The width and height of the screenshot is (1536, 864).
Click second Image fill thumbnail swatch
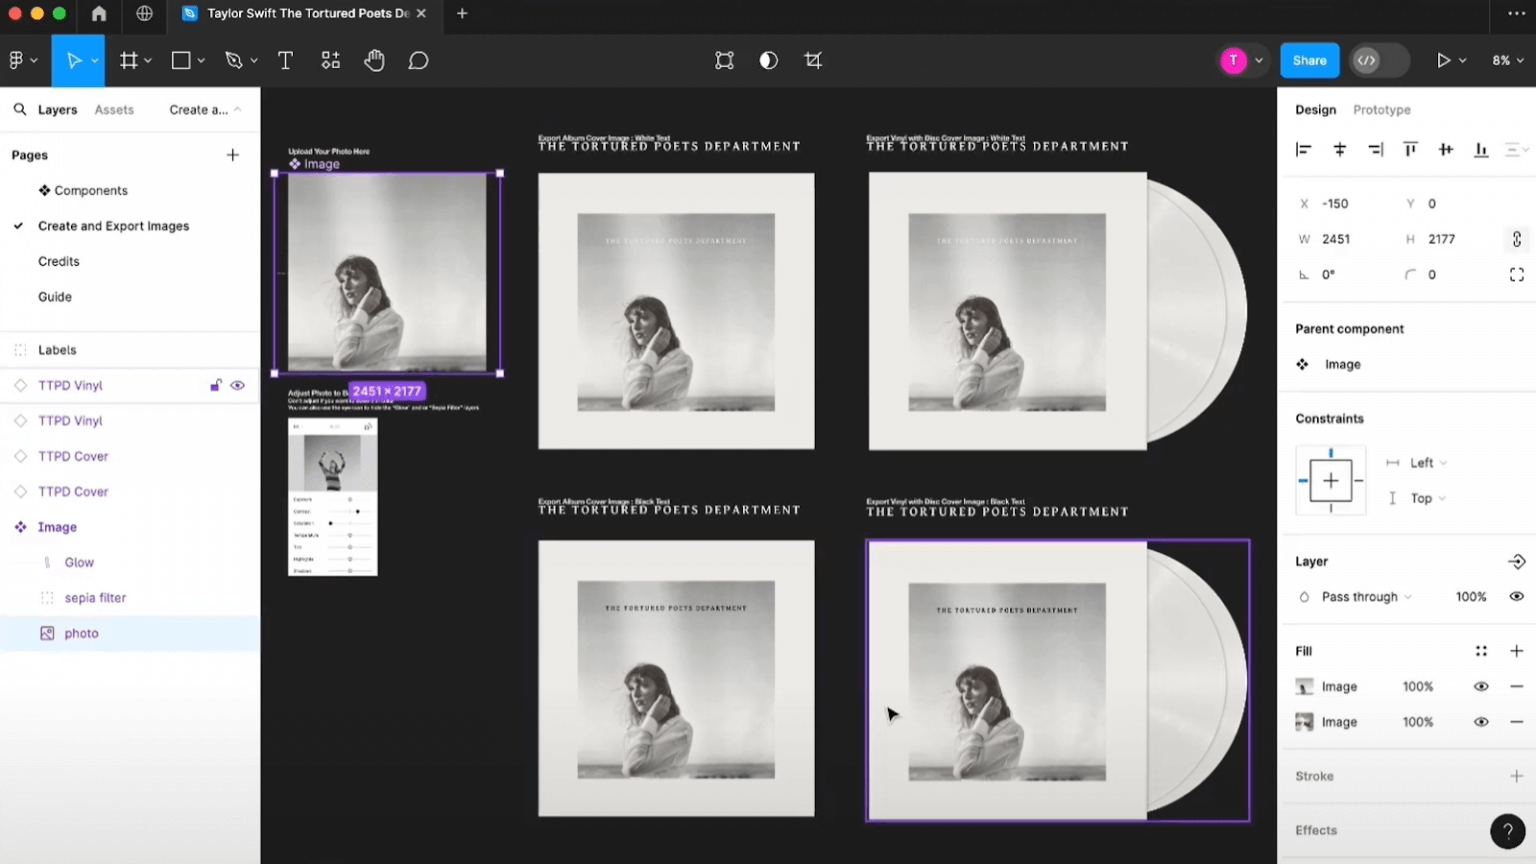click(1304, 722)
